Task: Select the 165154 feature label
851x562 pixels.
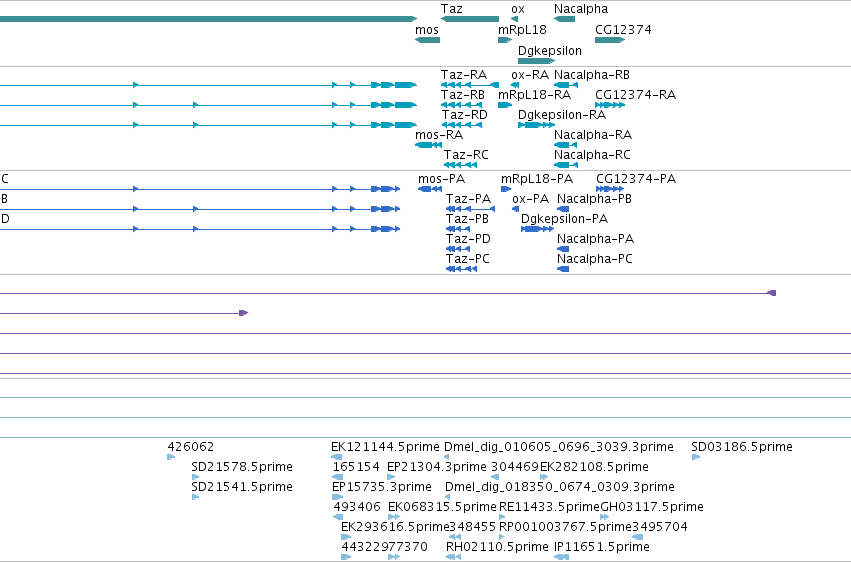Action: point(356,467)
